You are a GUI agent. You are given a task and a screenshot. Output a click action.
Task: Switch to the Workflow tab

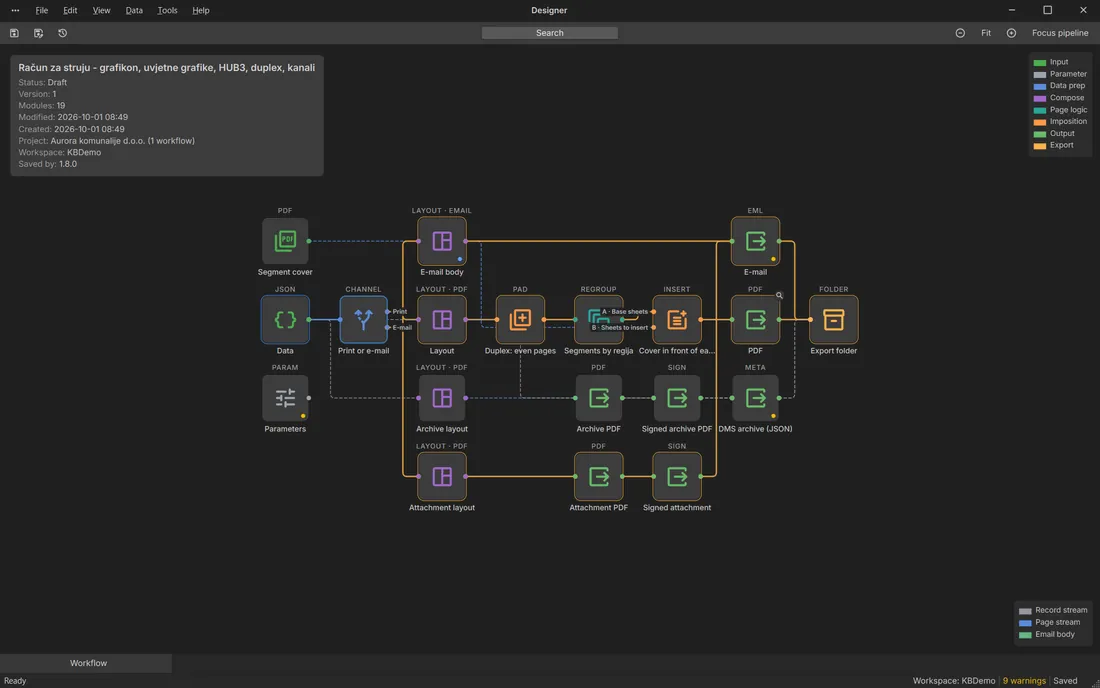(x=86, y=663)
